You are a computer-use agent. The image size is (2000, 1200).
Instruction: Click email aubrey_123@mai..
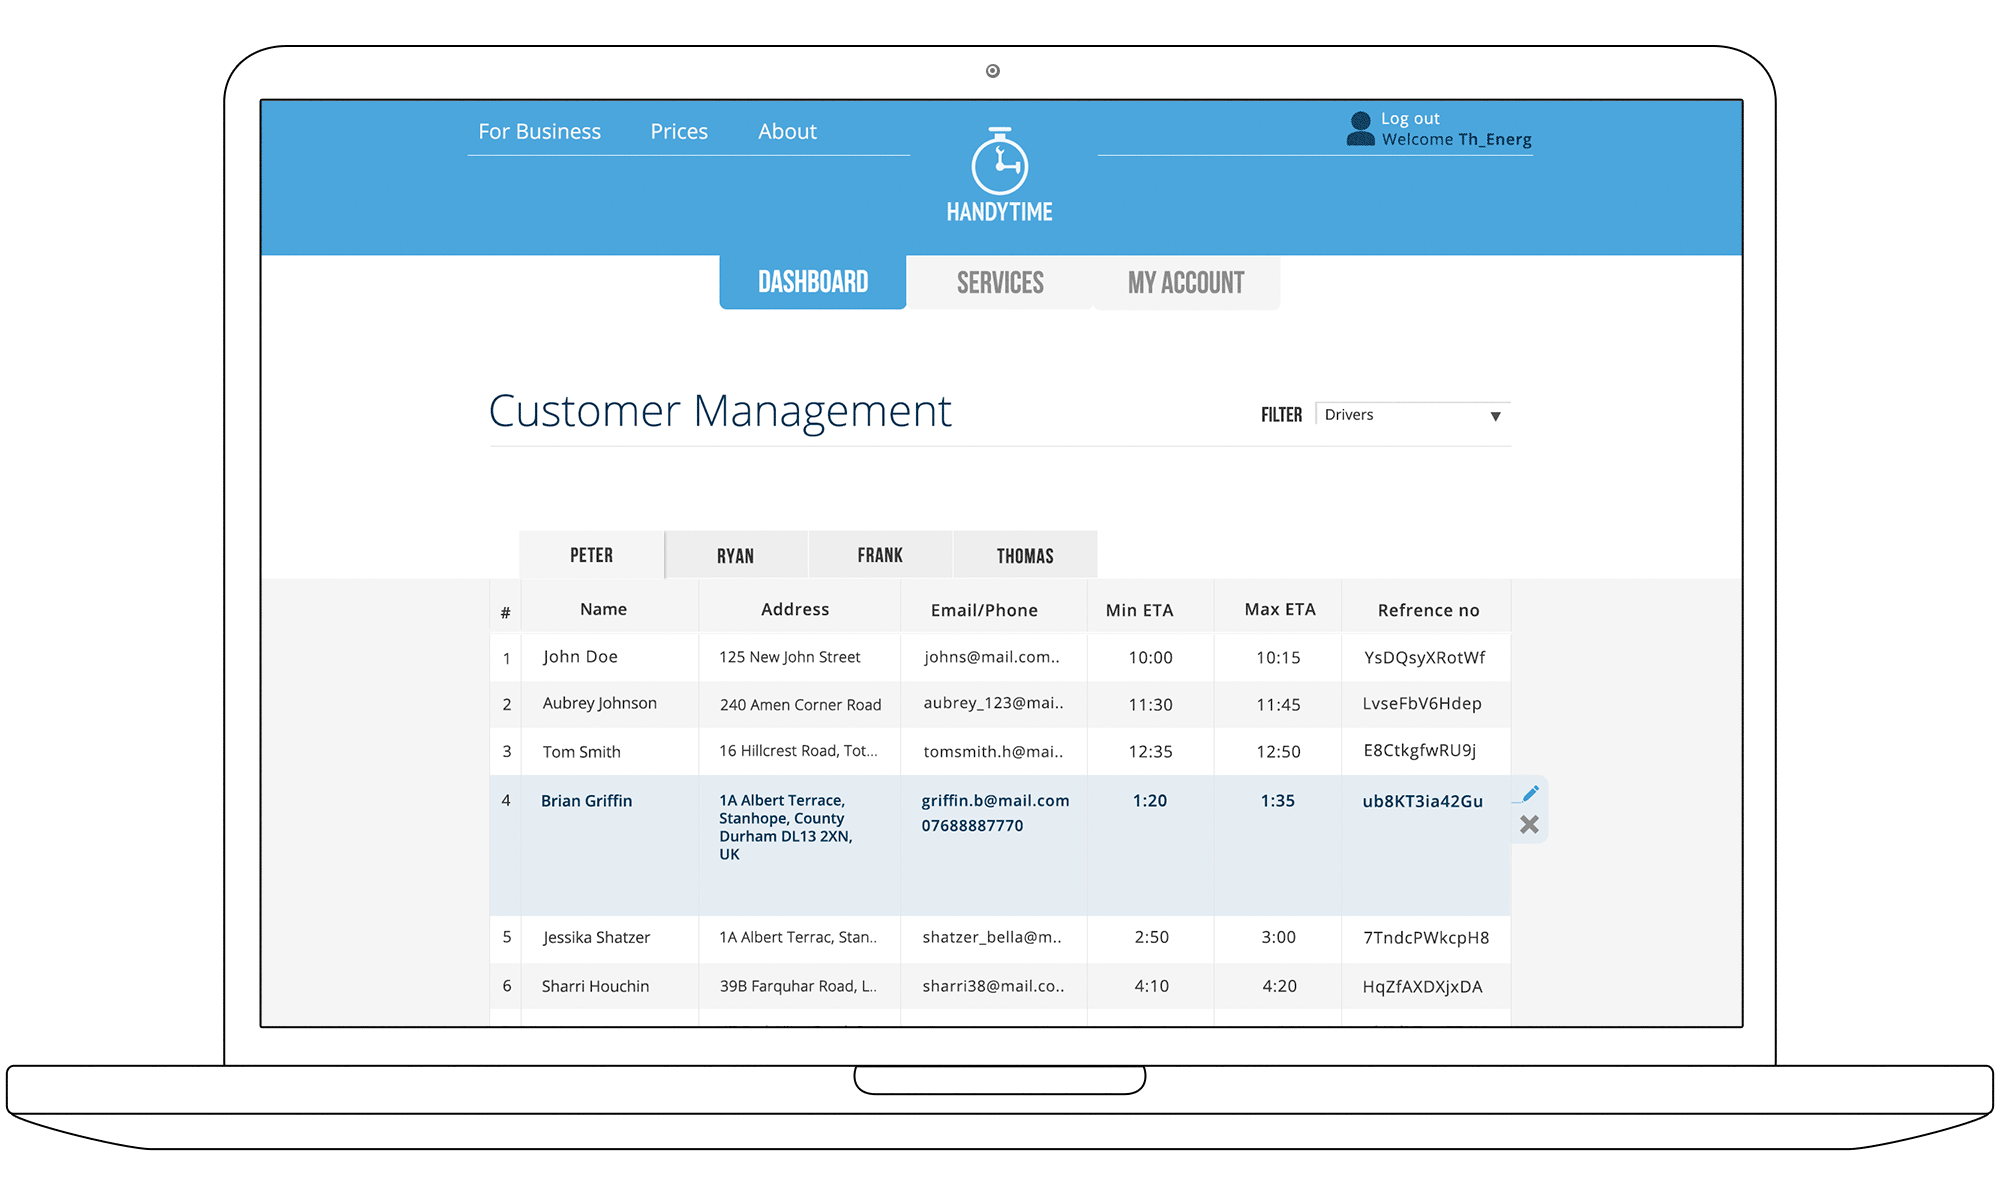pyautogui.click(x=993, y=703)
